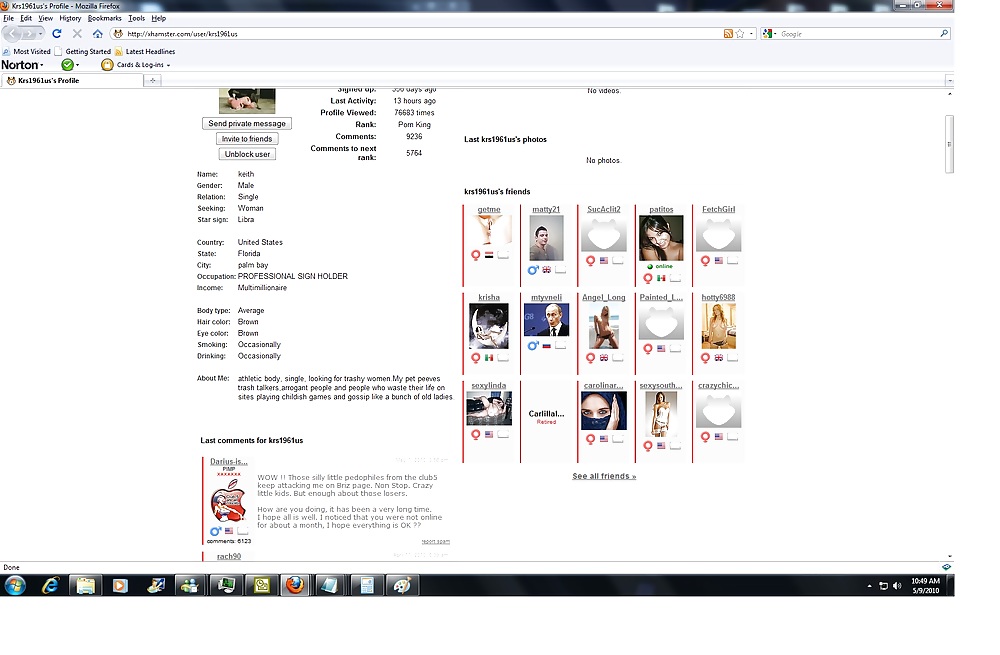Click the Home icon in navigation bar
This screenshot has width=1000, height=655.
(96, 34)
